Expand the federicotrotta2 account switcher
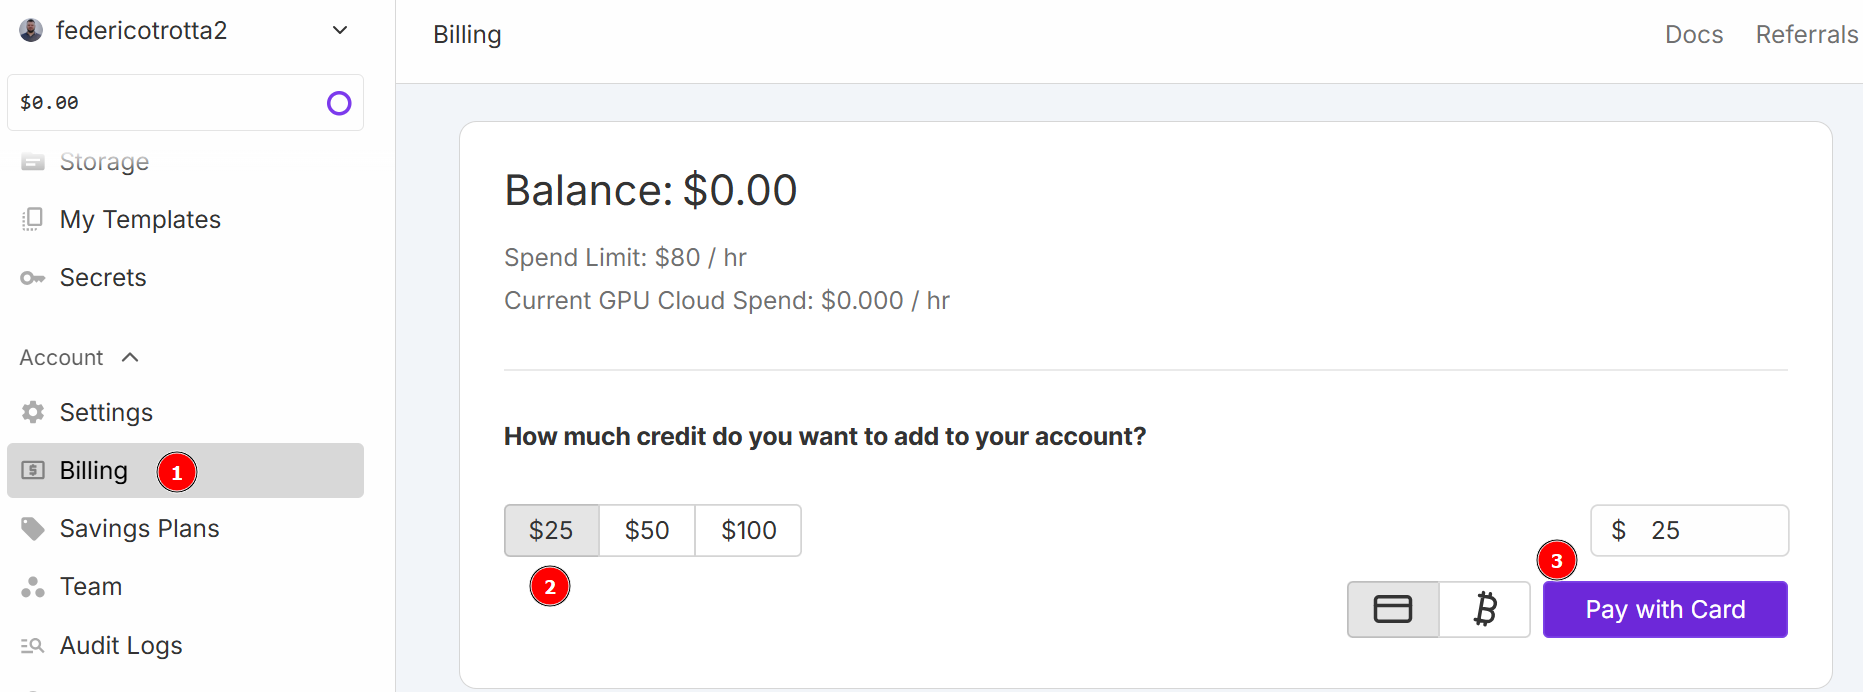The image size is (1863, 692). pos(339,30)
